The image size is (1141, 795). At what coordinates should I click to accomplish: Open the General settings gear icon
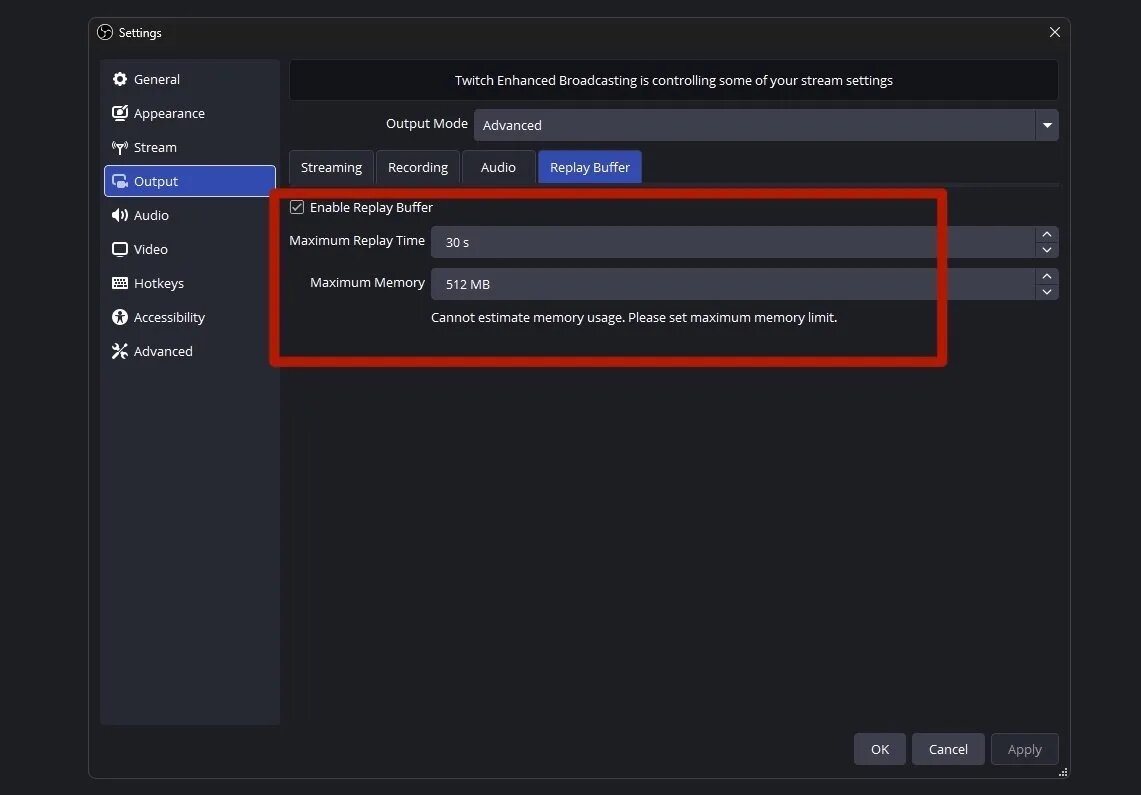[119, 79]
